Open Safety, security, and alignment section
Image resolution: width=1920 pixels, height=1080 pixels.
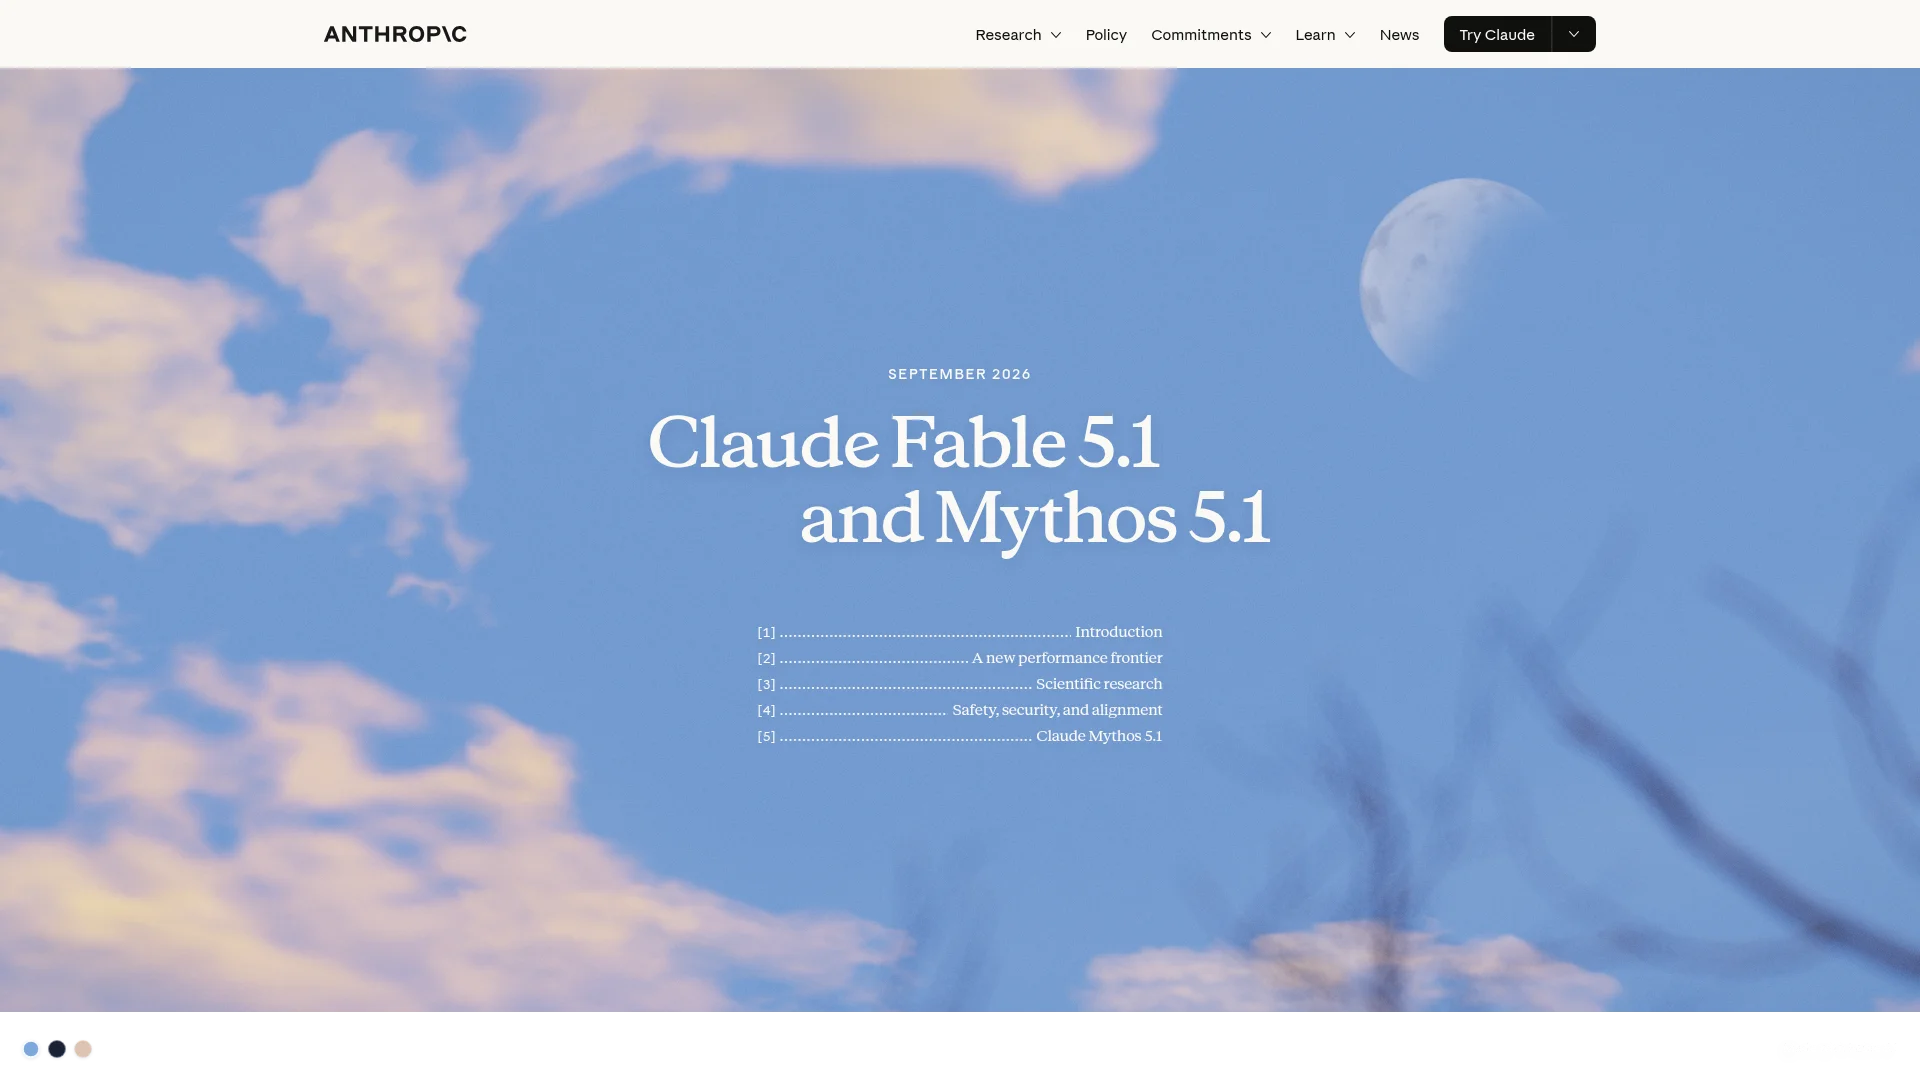960,710
